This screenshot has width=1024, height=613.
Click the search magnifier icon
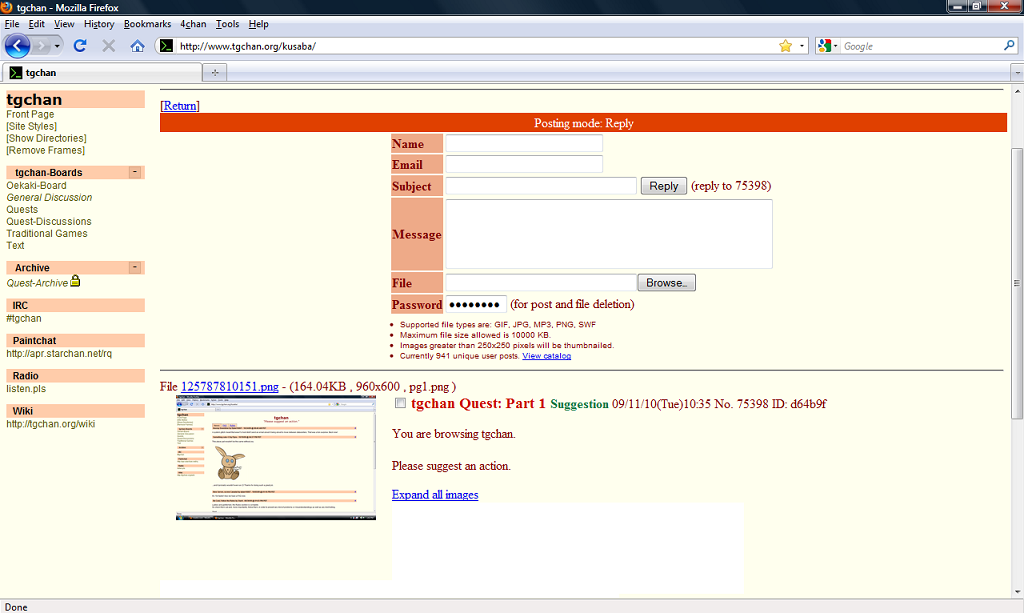1009,46
